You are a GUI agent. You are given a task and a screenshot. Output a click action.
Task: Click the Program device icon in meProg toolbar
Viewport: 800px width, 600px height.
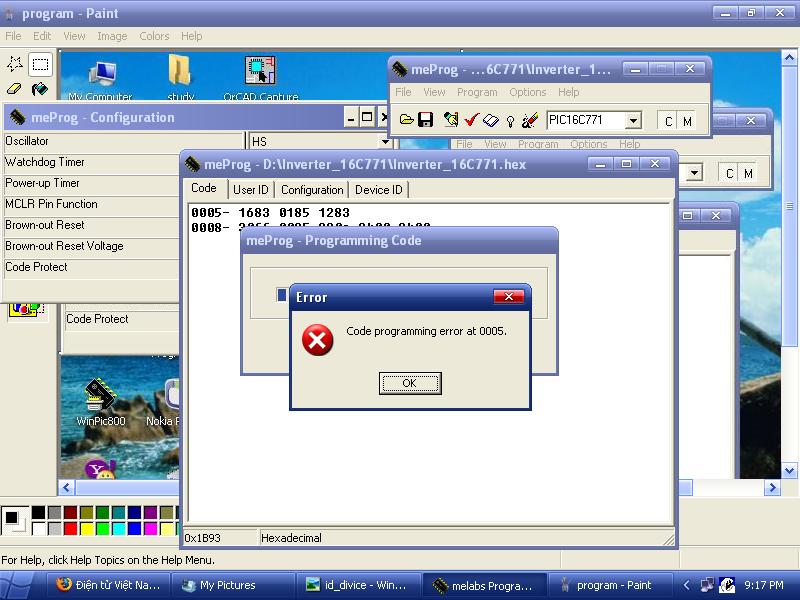tap(451, 120)
